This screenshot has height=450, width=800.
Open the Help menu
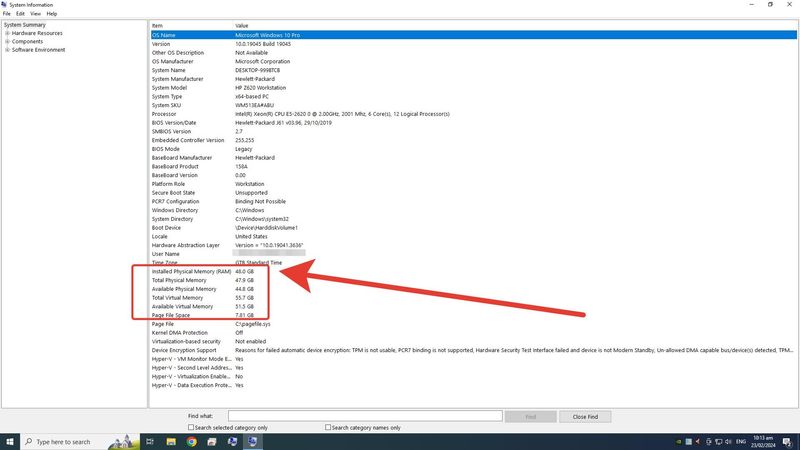click(x=52, y=14)
